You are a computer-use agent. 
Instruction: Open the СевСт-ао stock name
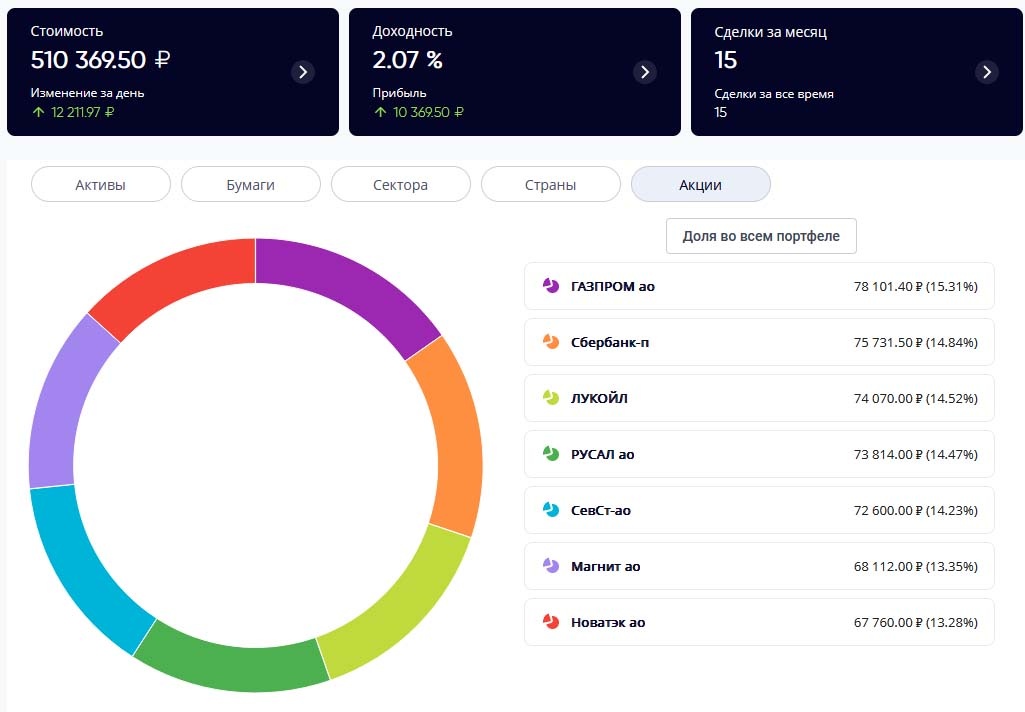601,511
